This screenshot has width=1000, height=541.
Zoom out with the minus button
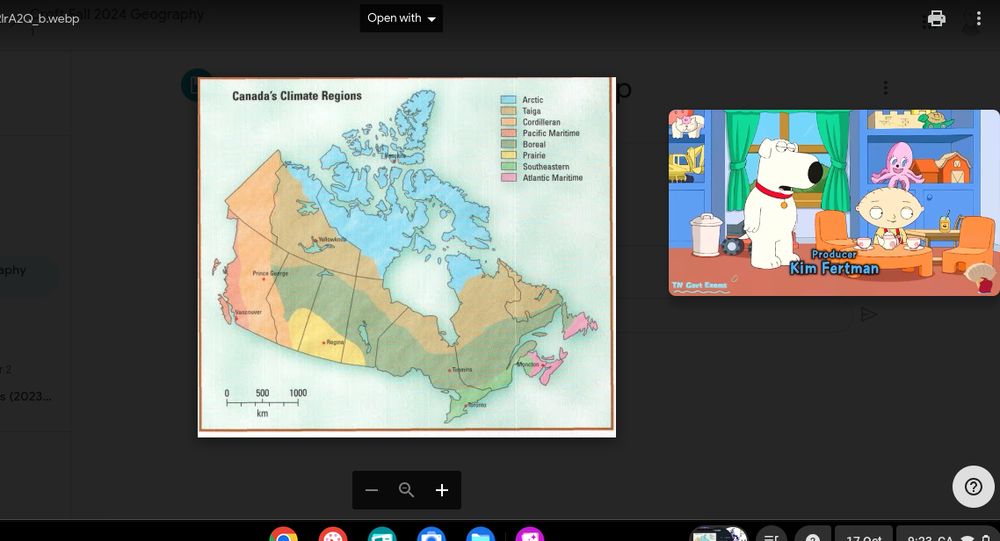[372, 490]
